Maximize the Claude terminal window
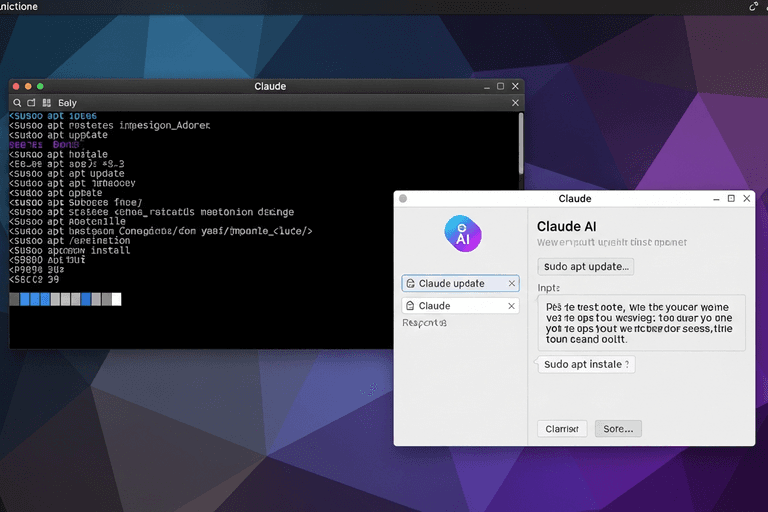The height and width of the screenshot is (512, 768). click(x=501, y=86)
